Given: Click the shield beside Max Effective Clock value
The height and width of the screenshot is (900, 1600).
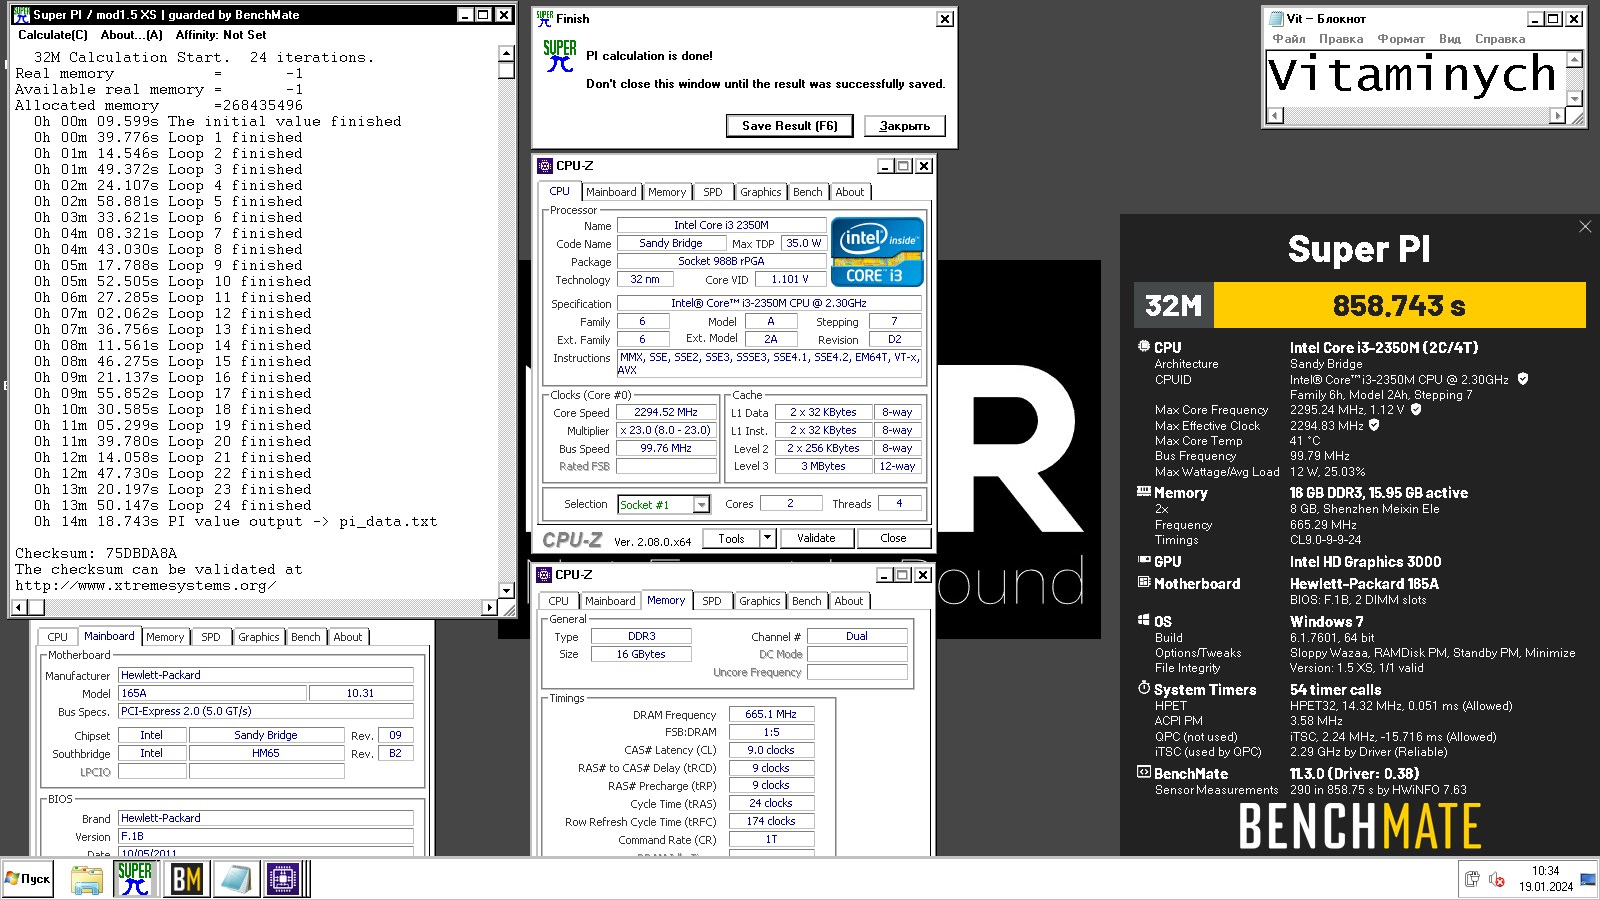Looking at the screenshot, I should 1374,425.
